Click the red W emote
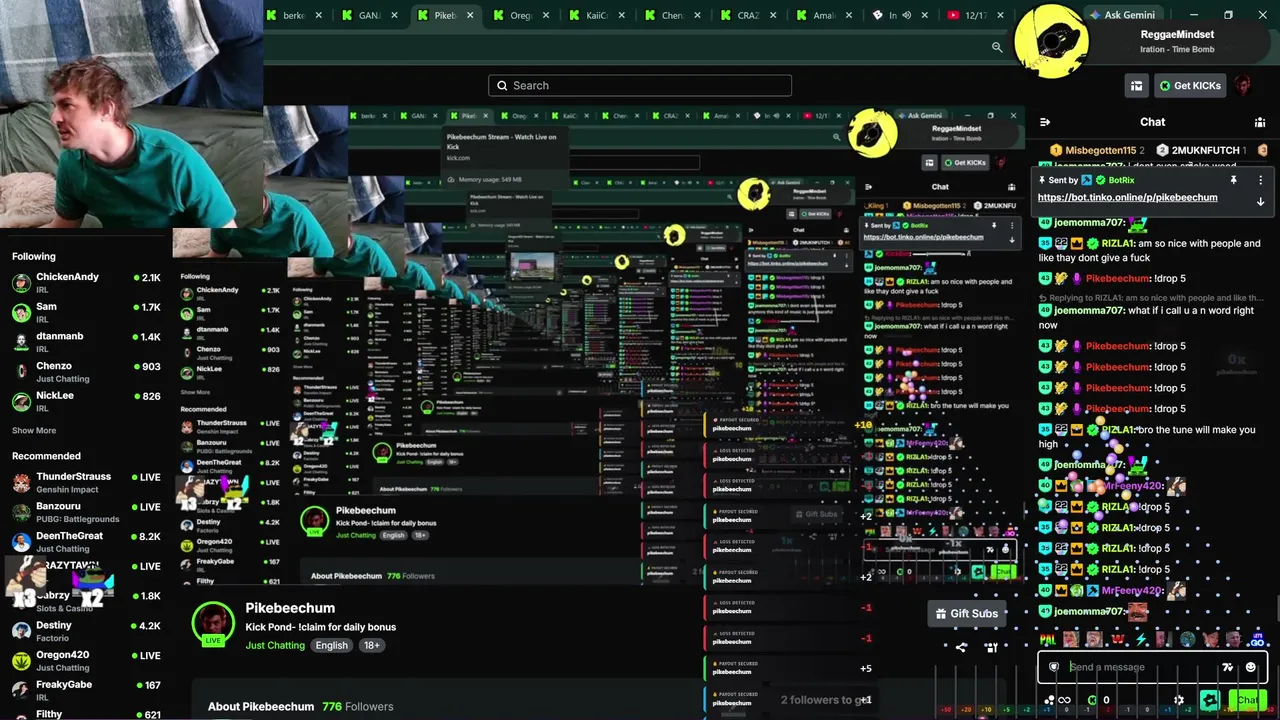The width and height of the screenshot is (1280, 720). pyautogui.click(x=1118, y=639)
